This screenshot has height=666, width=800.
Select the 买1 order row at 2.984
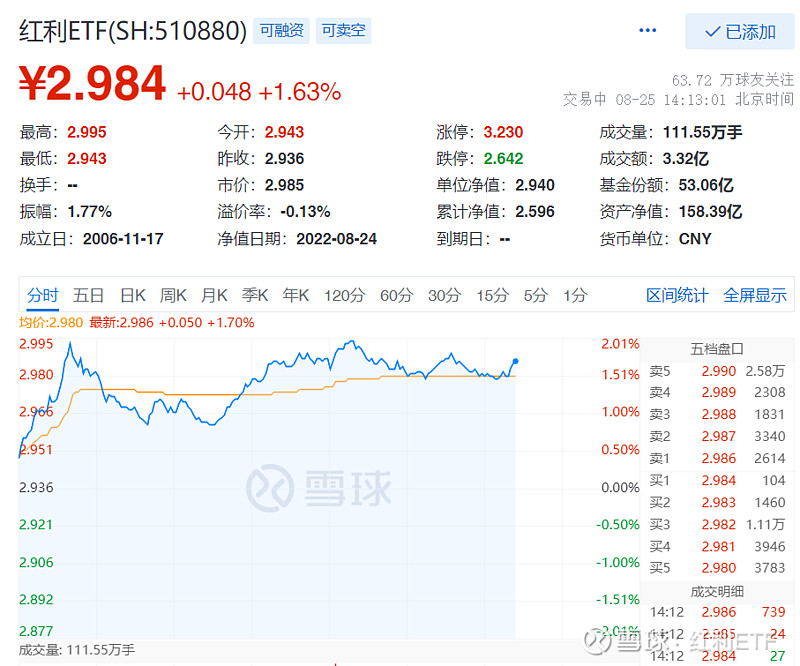coord(717,480)
